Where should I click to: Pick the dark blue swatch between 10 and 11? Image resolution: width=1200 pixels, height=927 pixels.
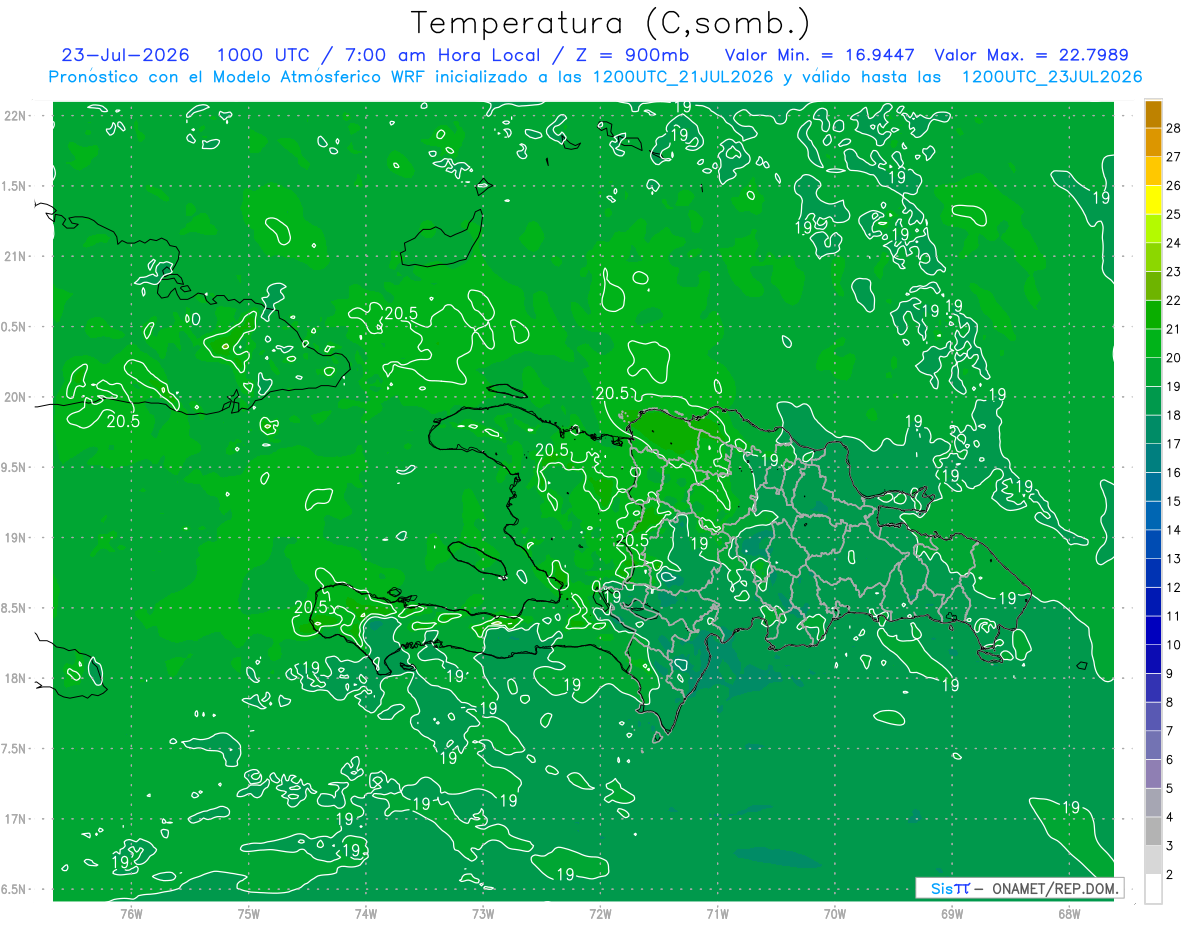coord(1153,630)
